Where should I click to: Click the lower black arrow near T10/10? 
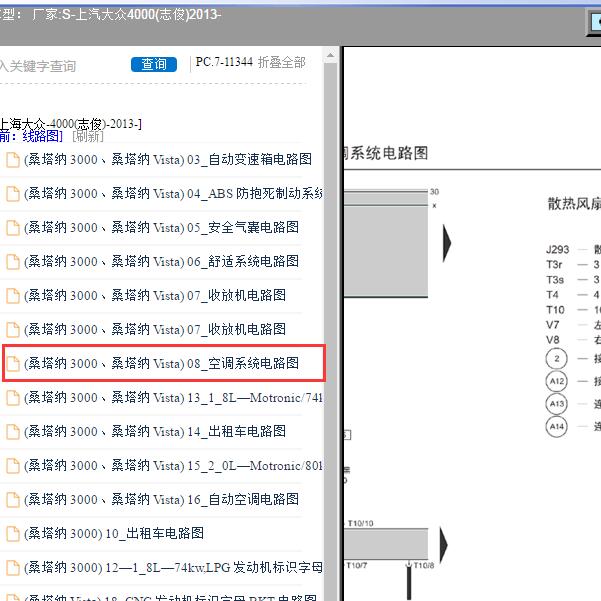click(443, 545)
